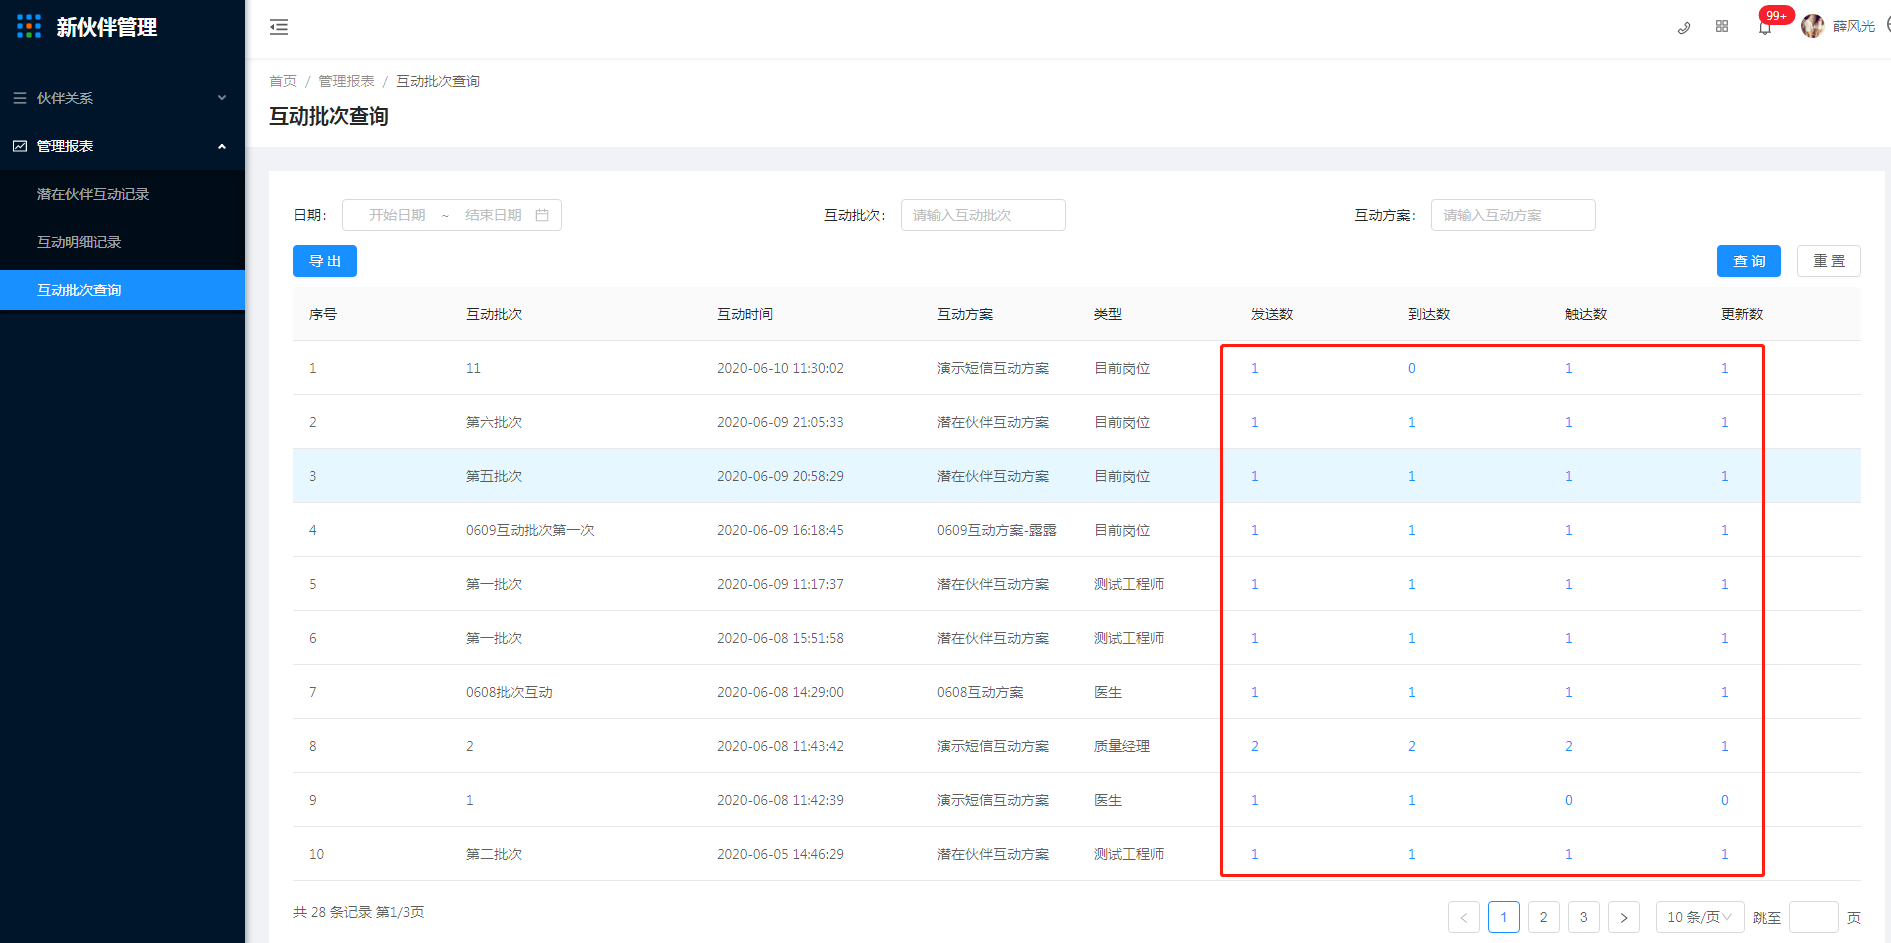Click the 管理报表 chart icon

20,146
